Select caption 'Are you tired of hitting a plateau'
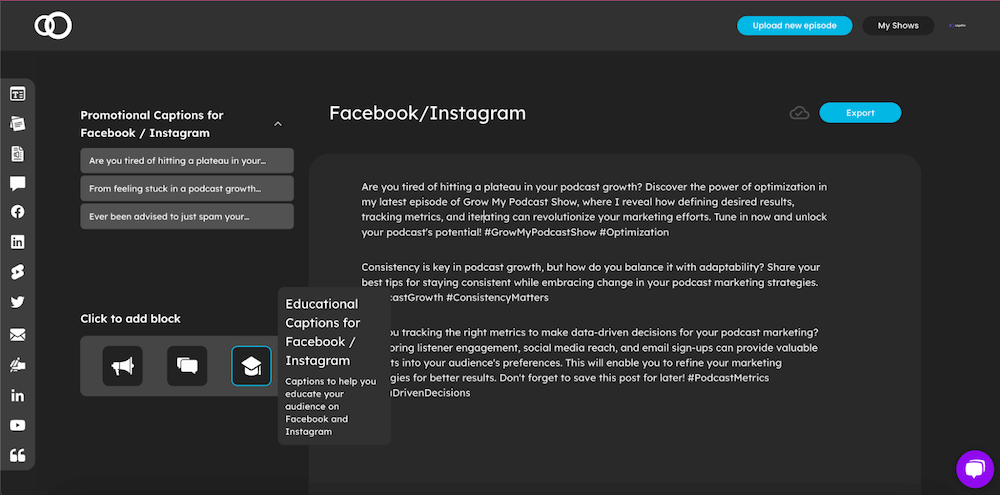Image resolution: width=1000 pixels, height=495 pixels. (x=187, y=161)
